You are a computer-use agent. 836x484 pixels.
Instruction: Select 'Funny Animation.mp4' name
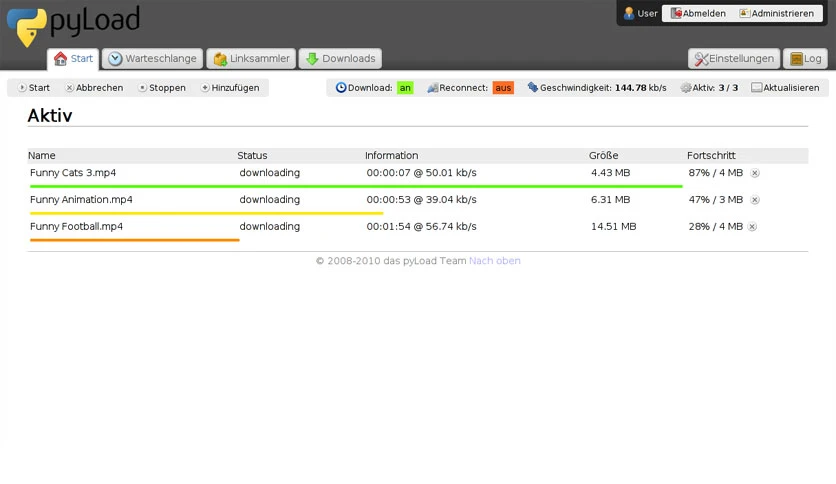(81, 199)
